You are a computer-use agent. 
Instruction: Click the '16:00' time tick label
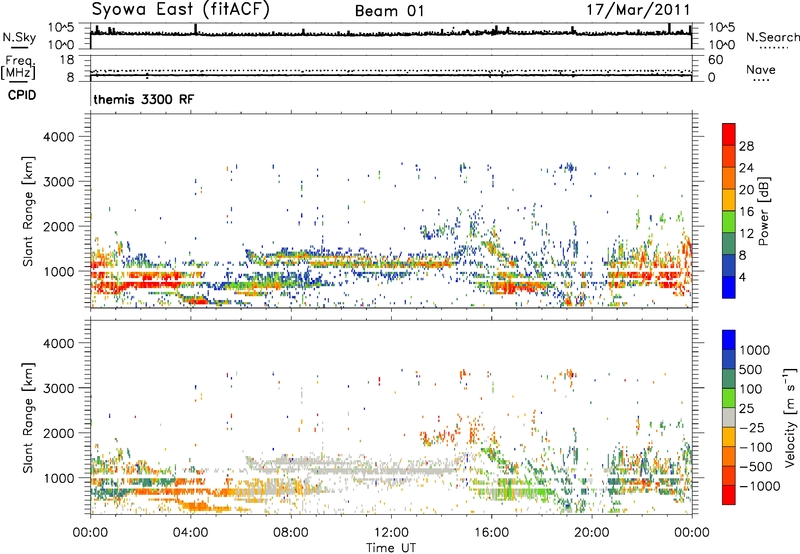point(491,533)
